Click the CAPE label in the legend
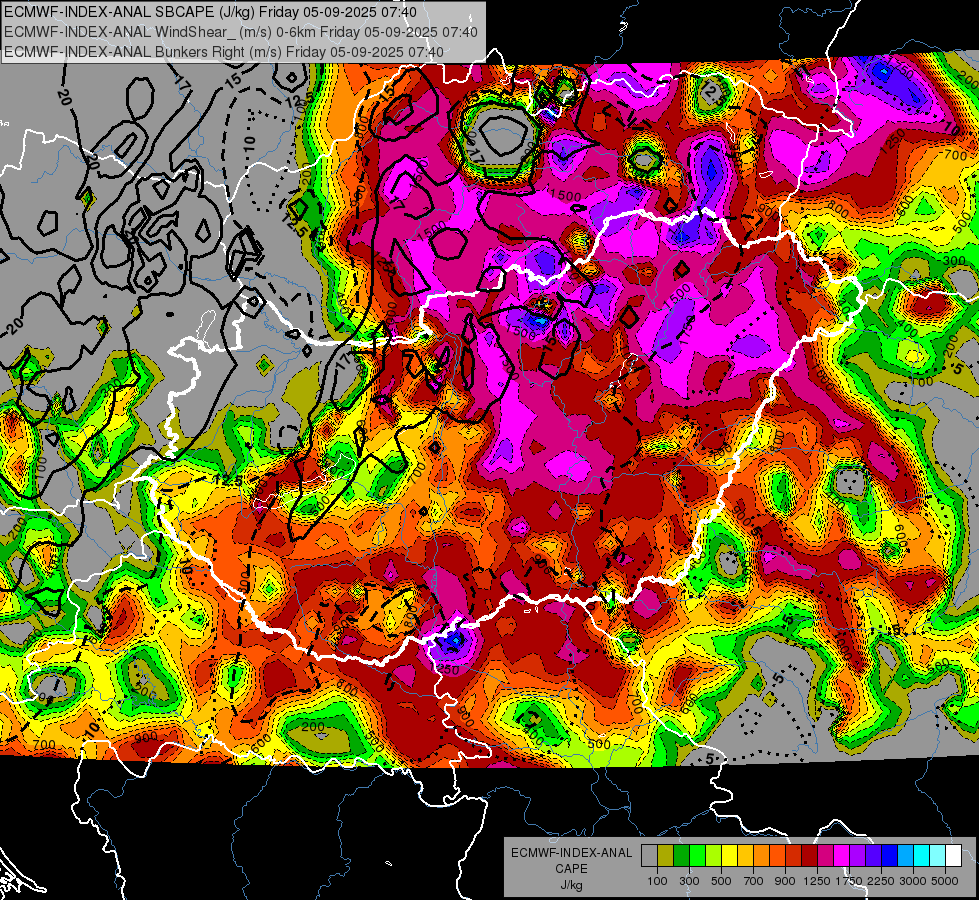 click(571, 869)
